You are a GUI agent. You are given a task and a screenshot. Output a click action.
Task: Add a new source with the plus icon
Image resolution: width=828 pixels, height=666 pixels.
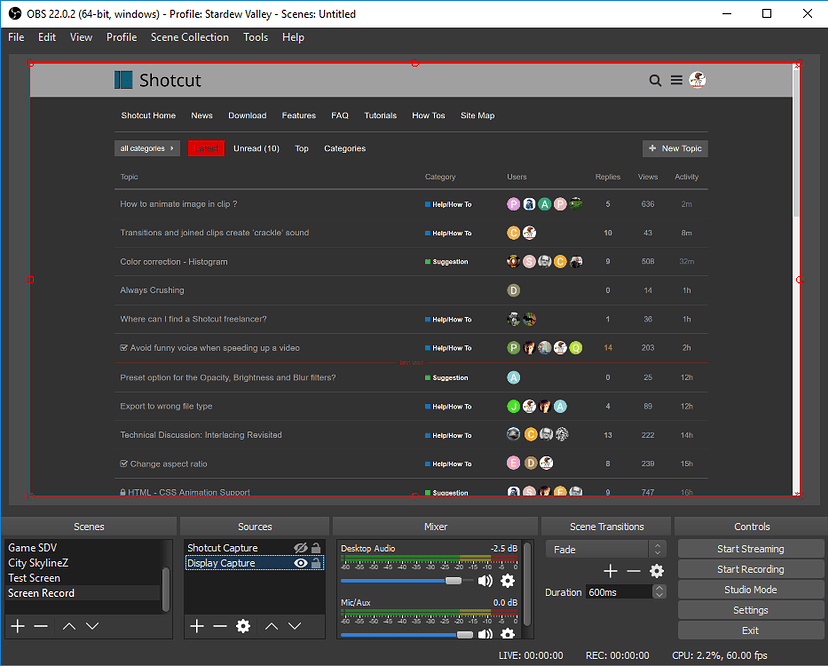(197, 626)
